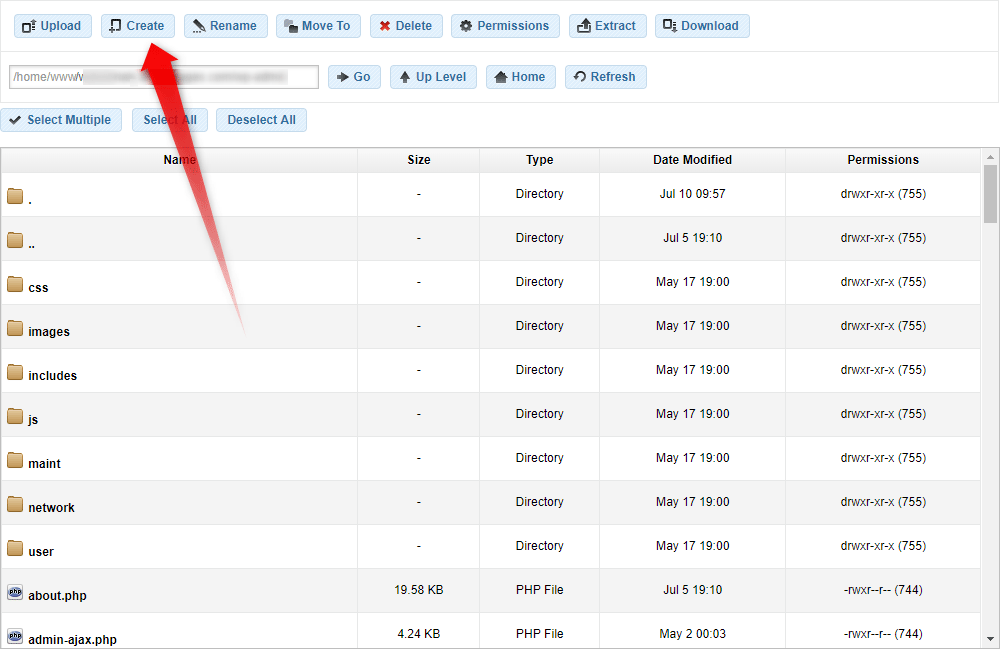Choose the Move To action
The image size is (1000, 649).
coord(317,26)
